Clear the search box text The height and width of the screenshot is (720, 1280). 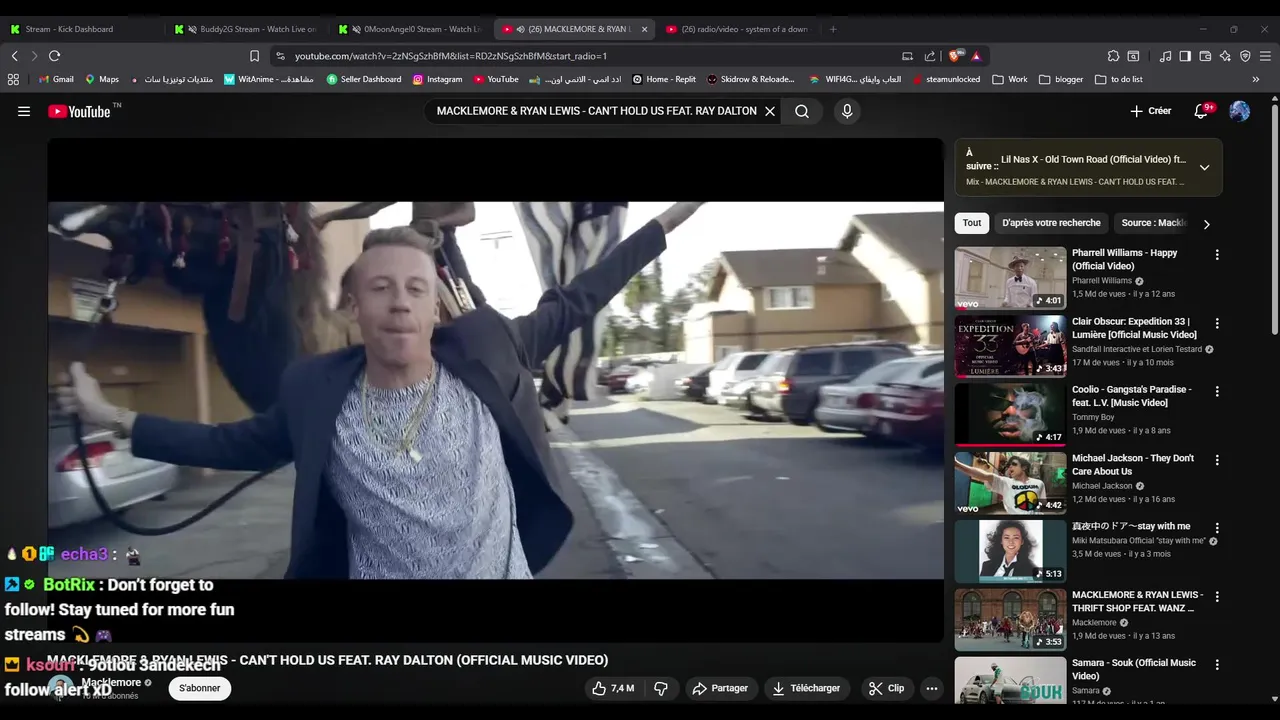pos(770,111)
